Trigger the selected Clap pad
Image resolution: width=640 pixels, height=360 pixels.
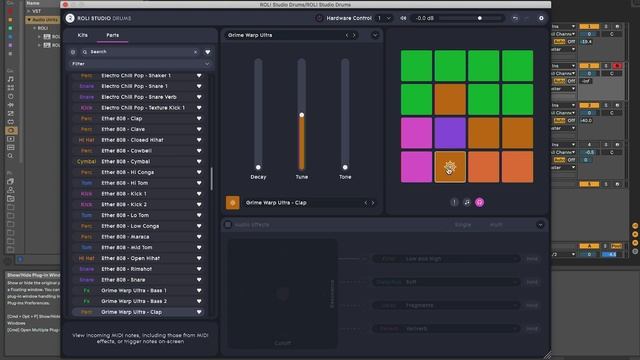coord(450,167)
